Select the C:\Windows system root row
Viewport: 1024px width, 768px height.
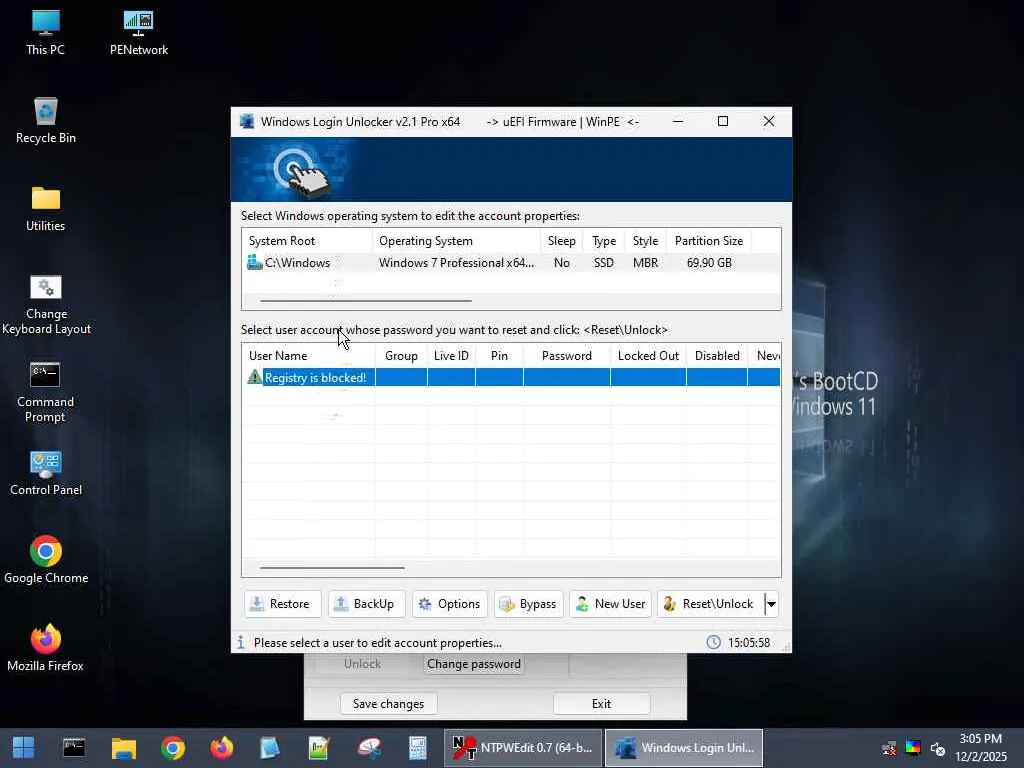pos(511,263)
